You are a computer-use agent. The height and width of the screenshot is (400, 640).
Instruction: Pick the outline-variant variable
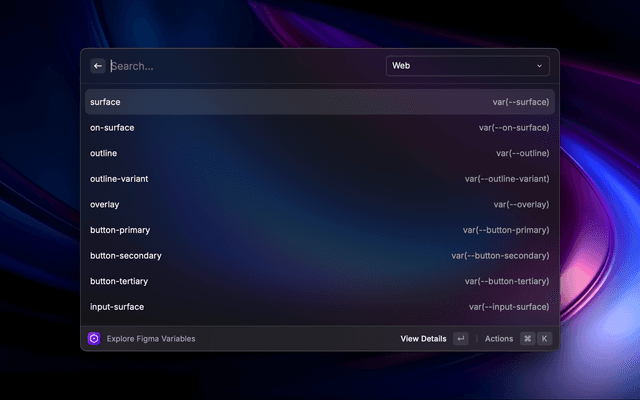pyautogui.click(x=319, y=179)
